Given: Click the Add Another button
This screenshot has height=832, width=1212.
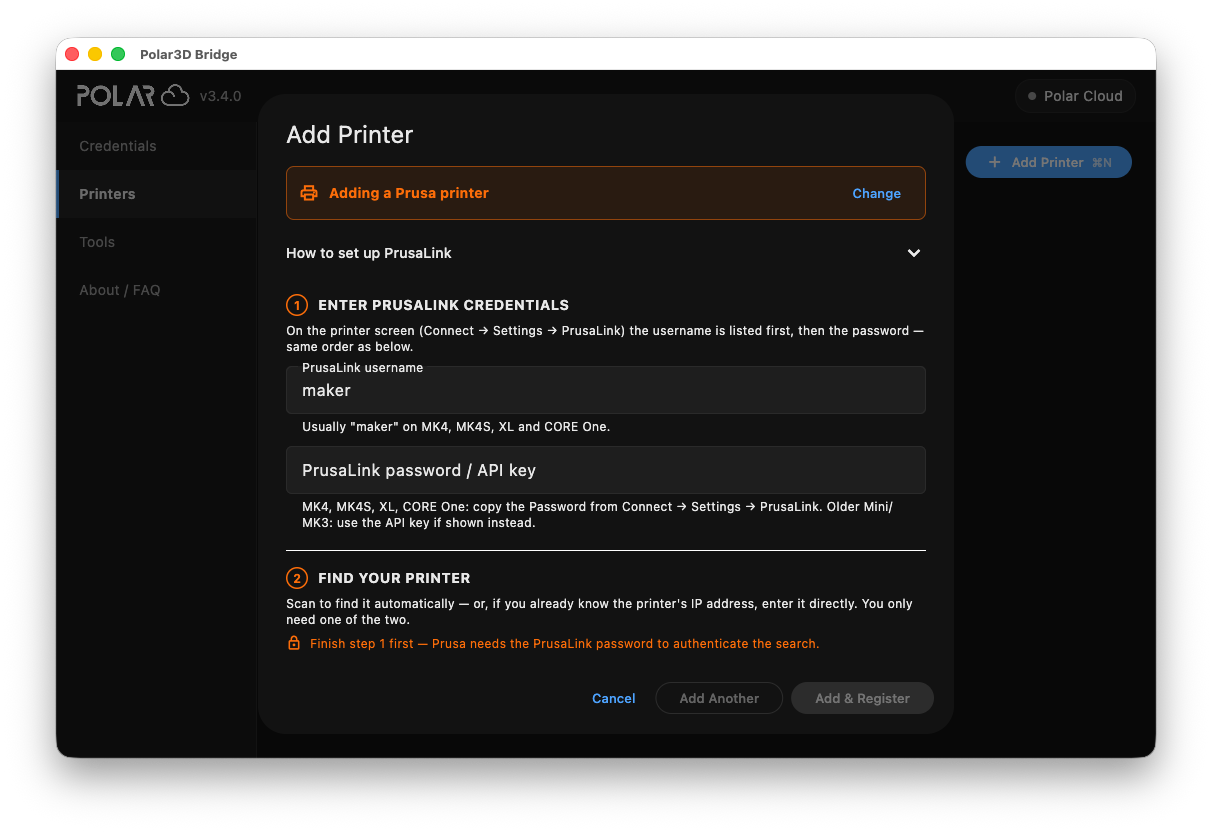Looking at the screenshot, I should [719, 698].
